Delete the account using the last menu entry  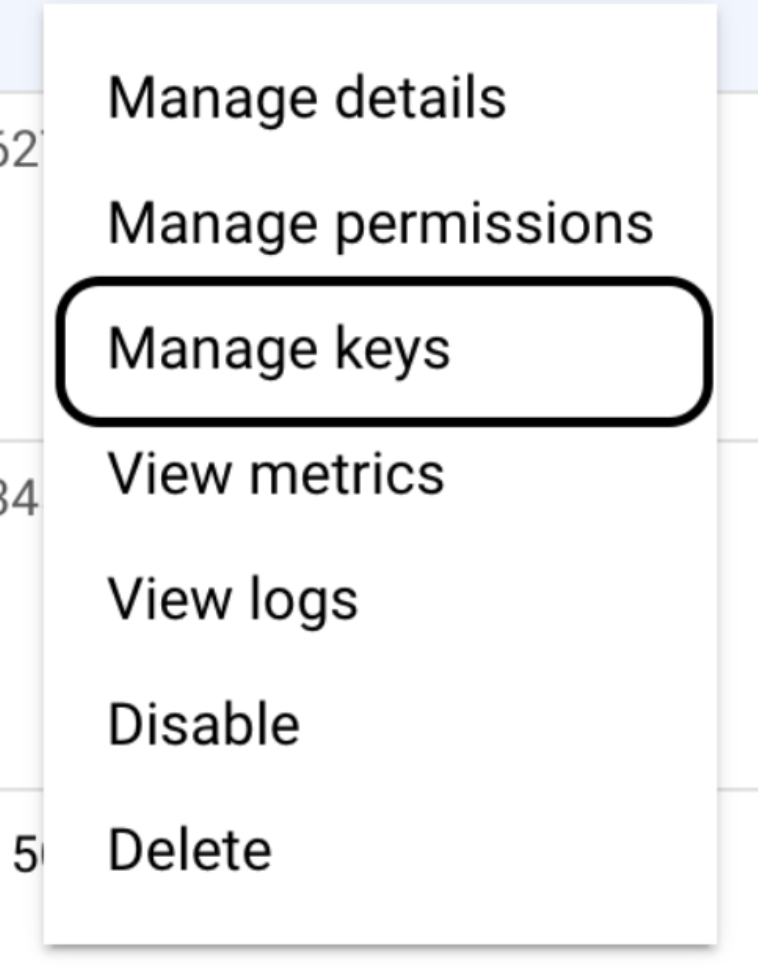tap(189, 850)
